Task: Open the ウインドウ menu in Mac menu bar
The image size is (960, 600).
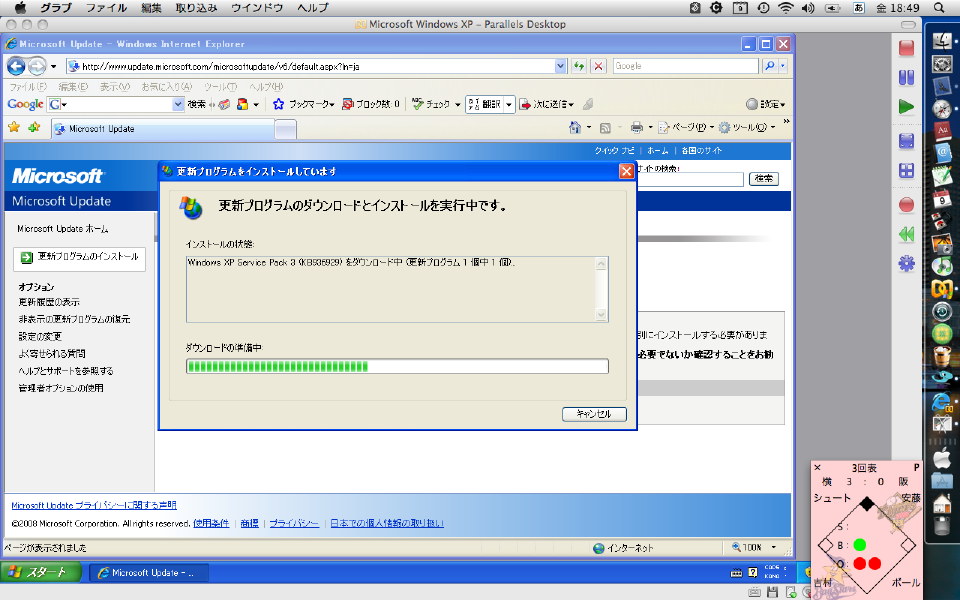Action: tap(257, 8)
